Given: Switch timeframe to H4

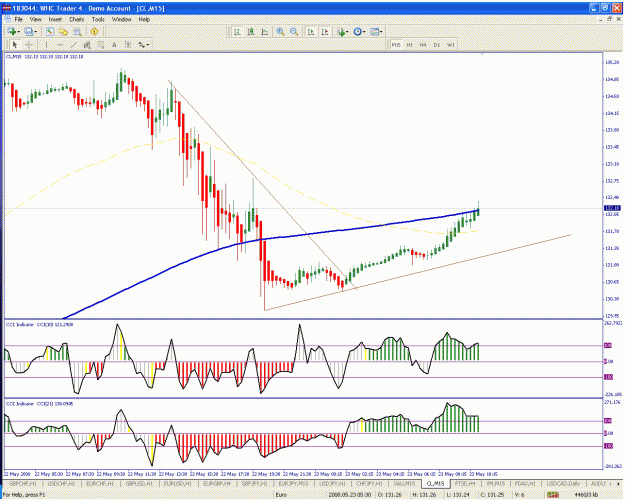Looking at the screenshot, I should [423, 45].
